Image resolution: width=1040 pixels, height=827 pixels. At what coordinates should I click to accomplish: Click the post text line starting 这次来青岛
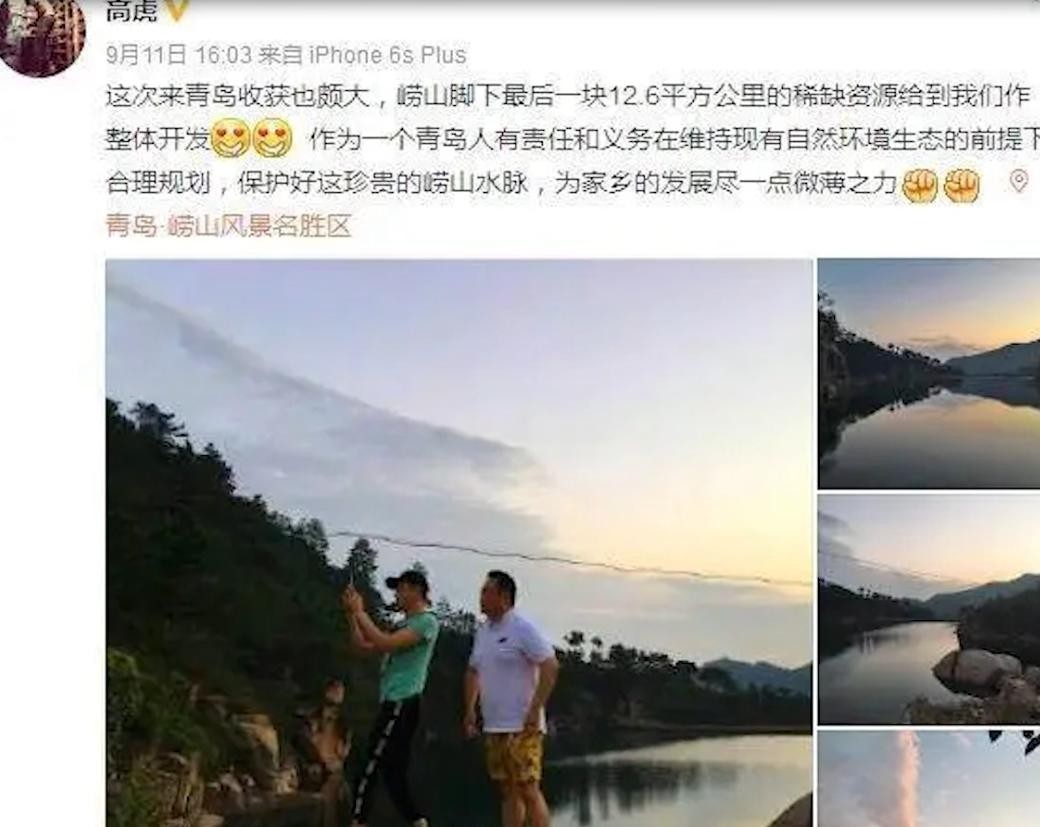tap(568, 96)
